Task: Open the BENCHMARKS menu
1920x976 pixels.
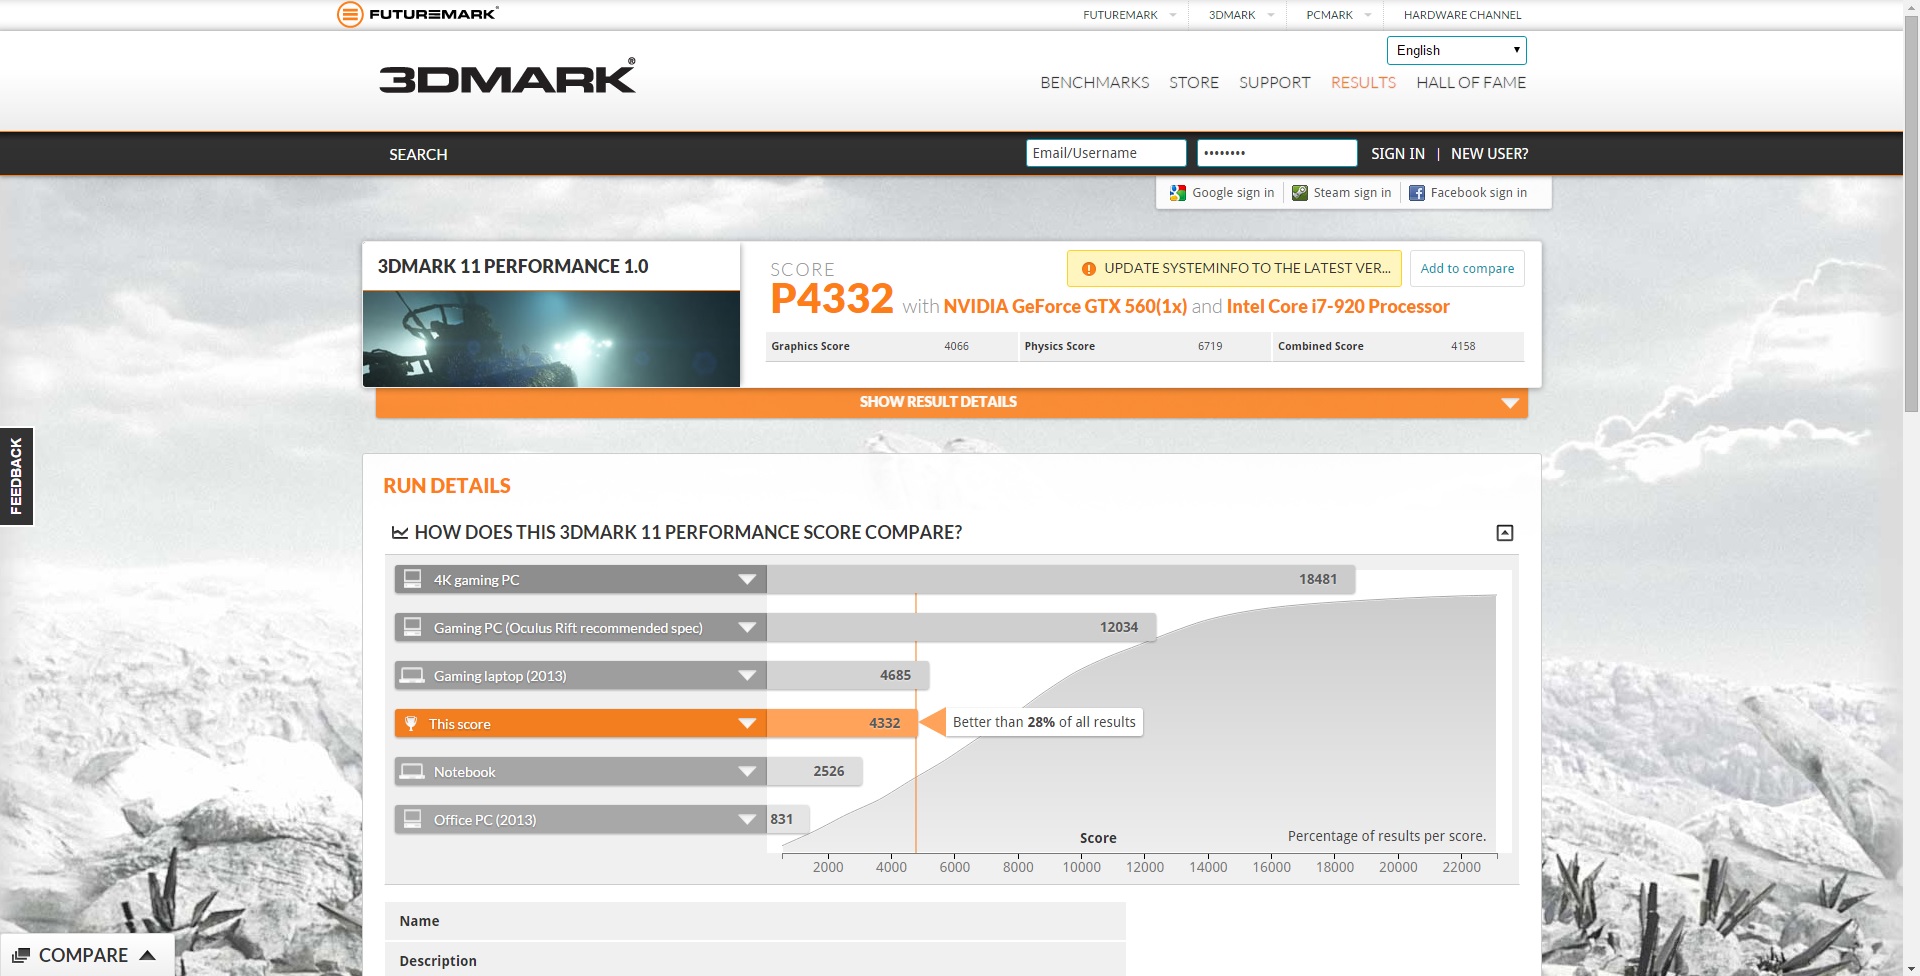Action: (1094, 83)
